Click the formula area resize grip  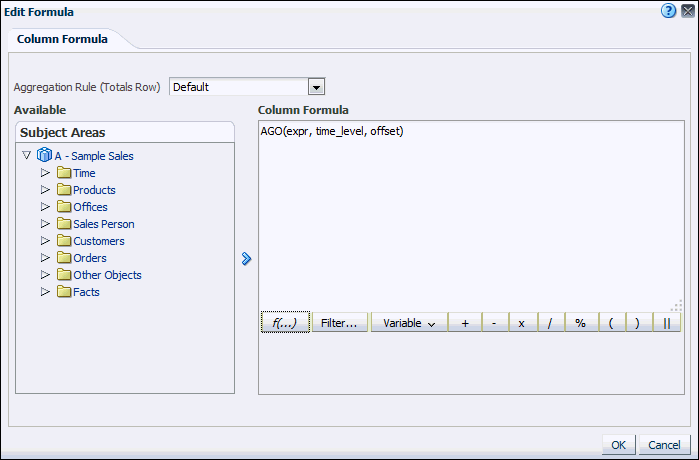677,305
